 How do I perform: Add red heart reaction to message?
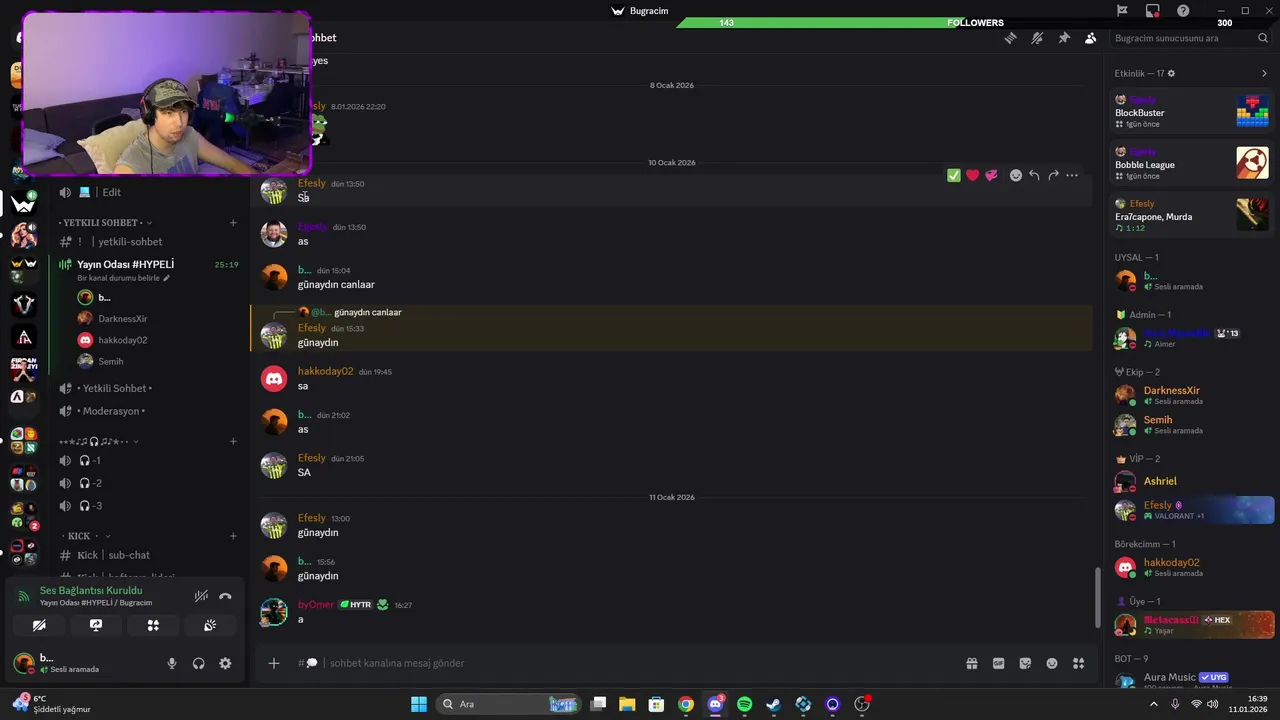coord(972,175)
